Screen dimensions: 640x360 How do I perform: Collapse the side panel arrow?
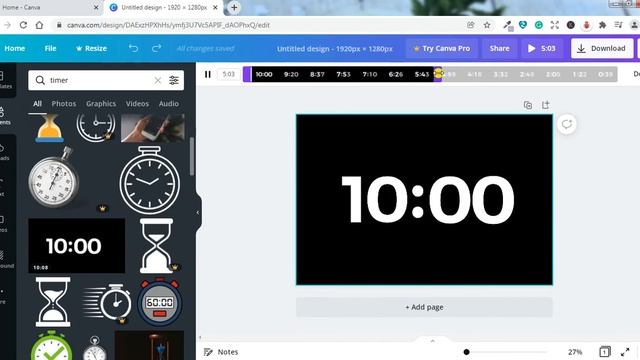click(x=198, y=213)
